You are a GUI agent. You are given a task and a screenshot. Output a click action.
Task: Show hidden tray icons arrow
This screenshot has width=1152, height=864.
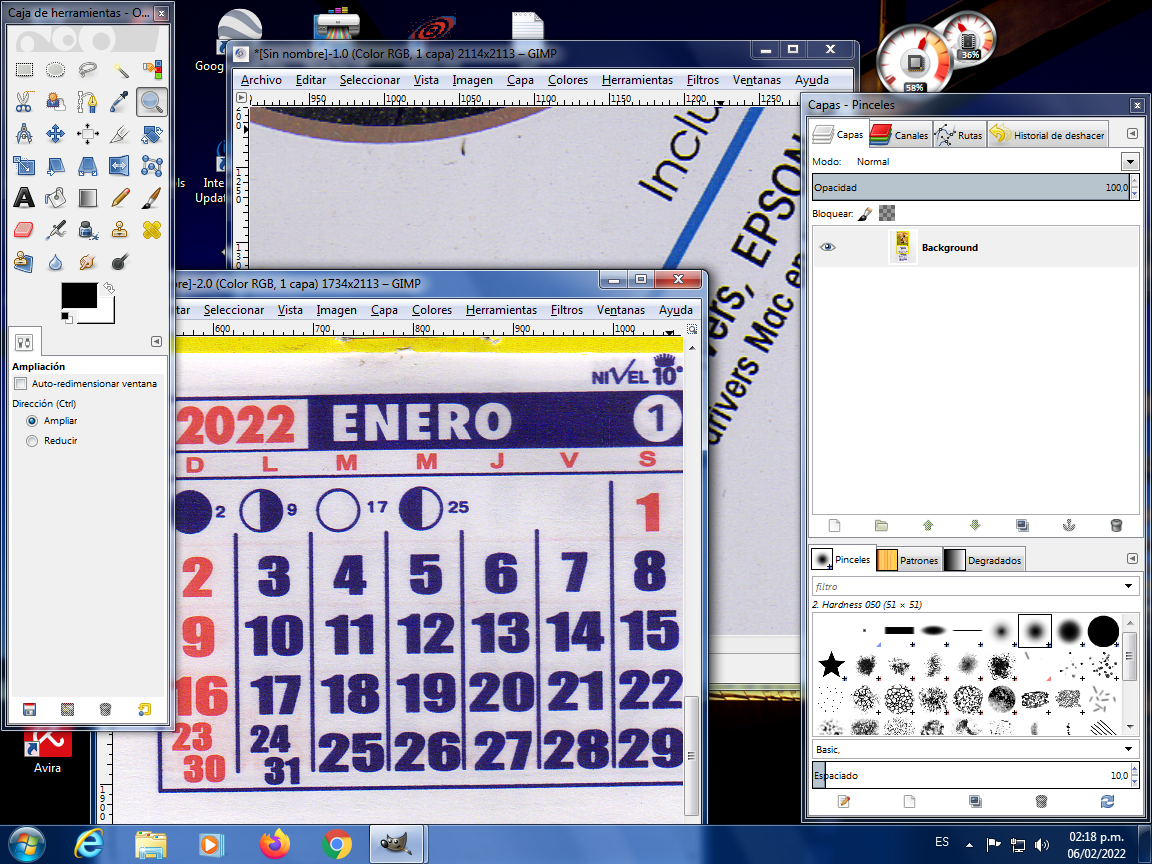tap(969, 844)
